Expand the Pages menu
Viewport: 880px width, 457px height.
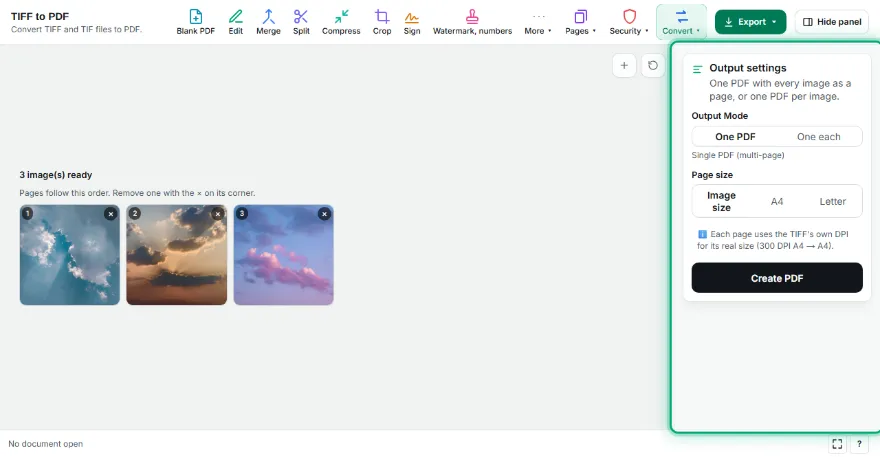[580, 22]
